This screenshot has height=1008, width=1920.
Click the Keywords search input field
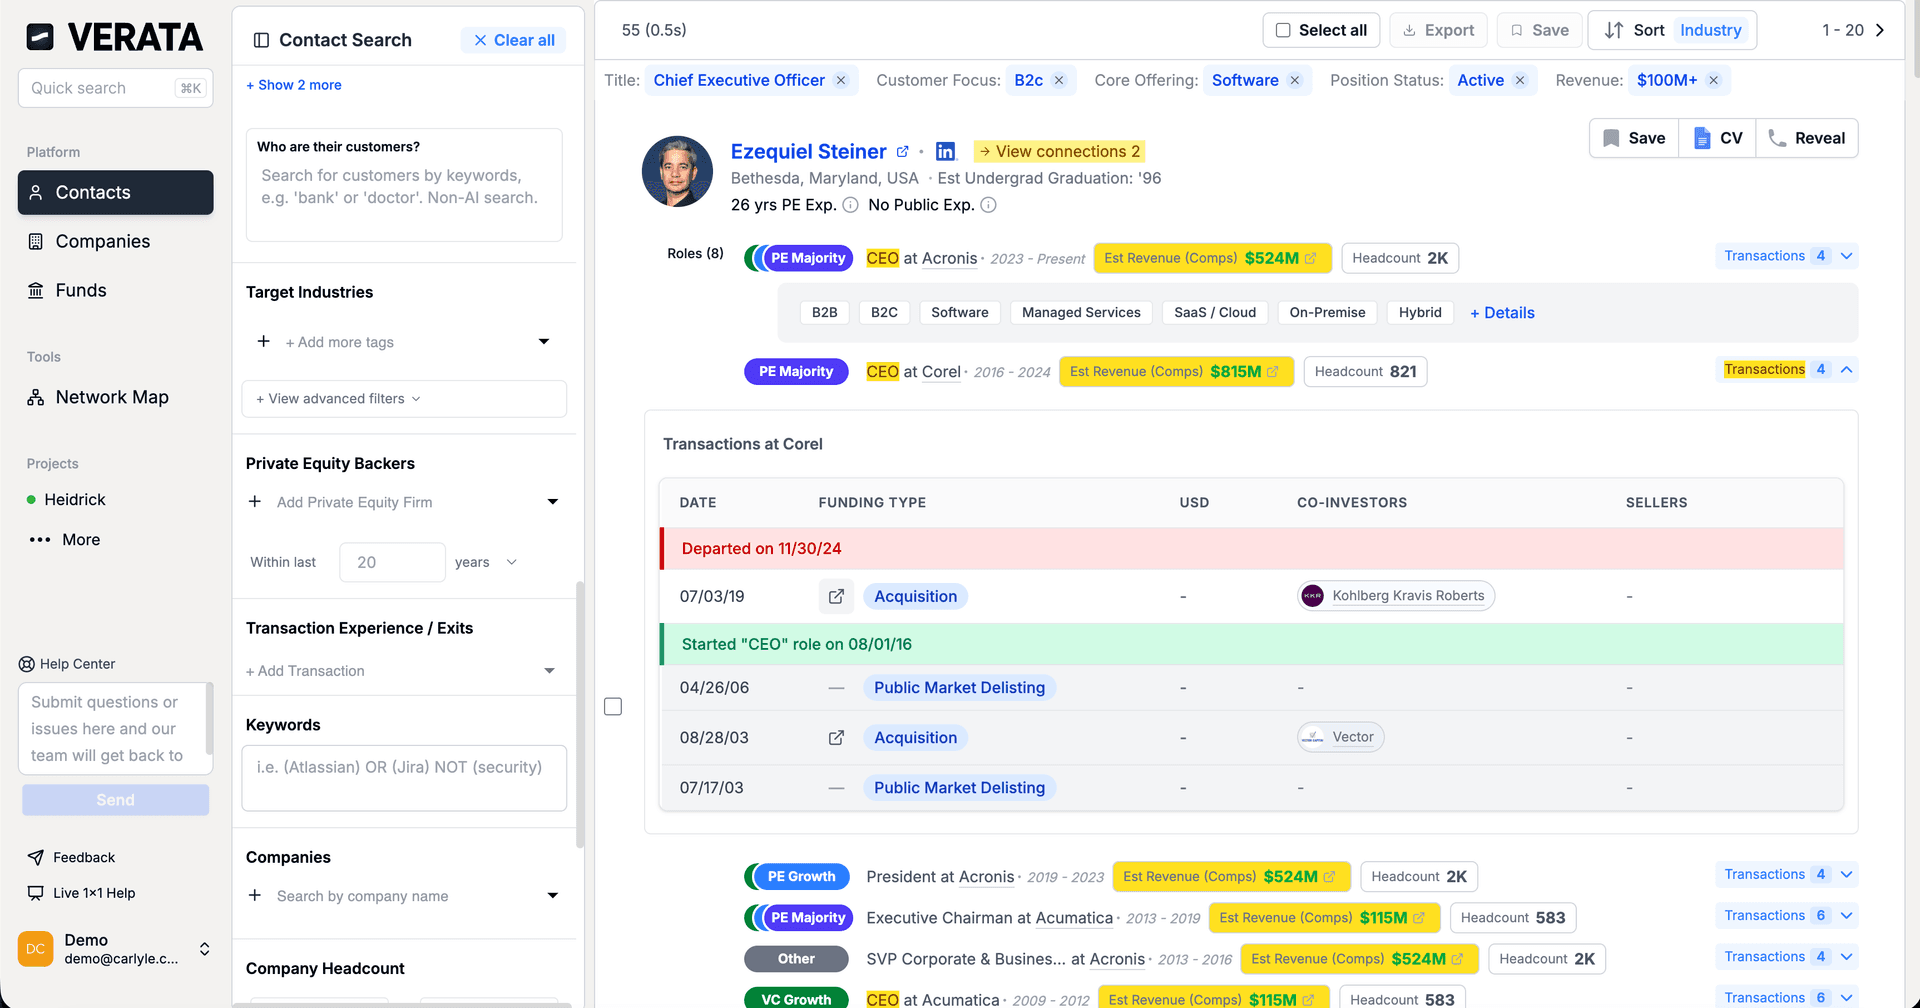[404, 778]
